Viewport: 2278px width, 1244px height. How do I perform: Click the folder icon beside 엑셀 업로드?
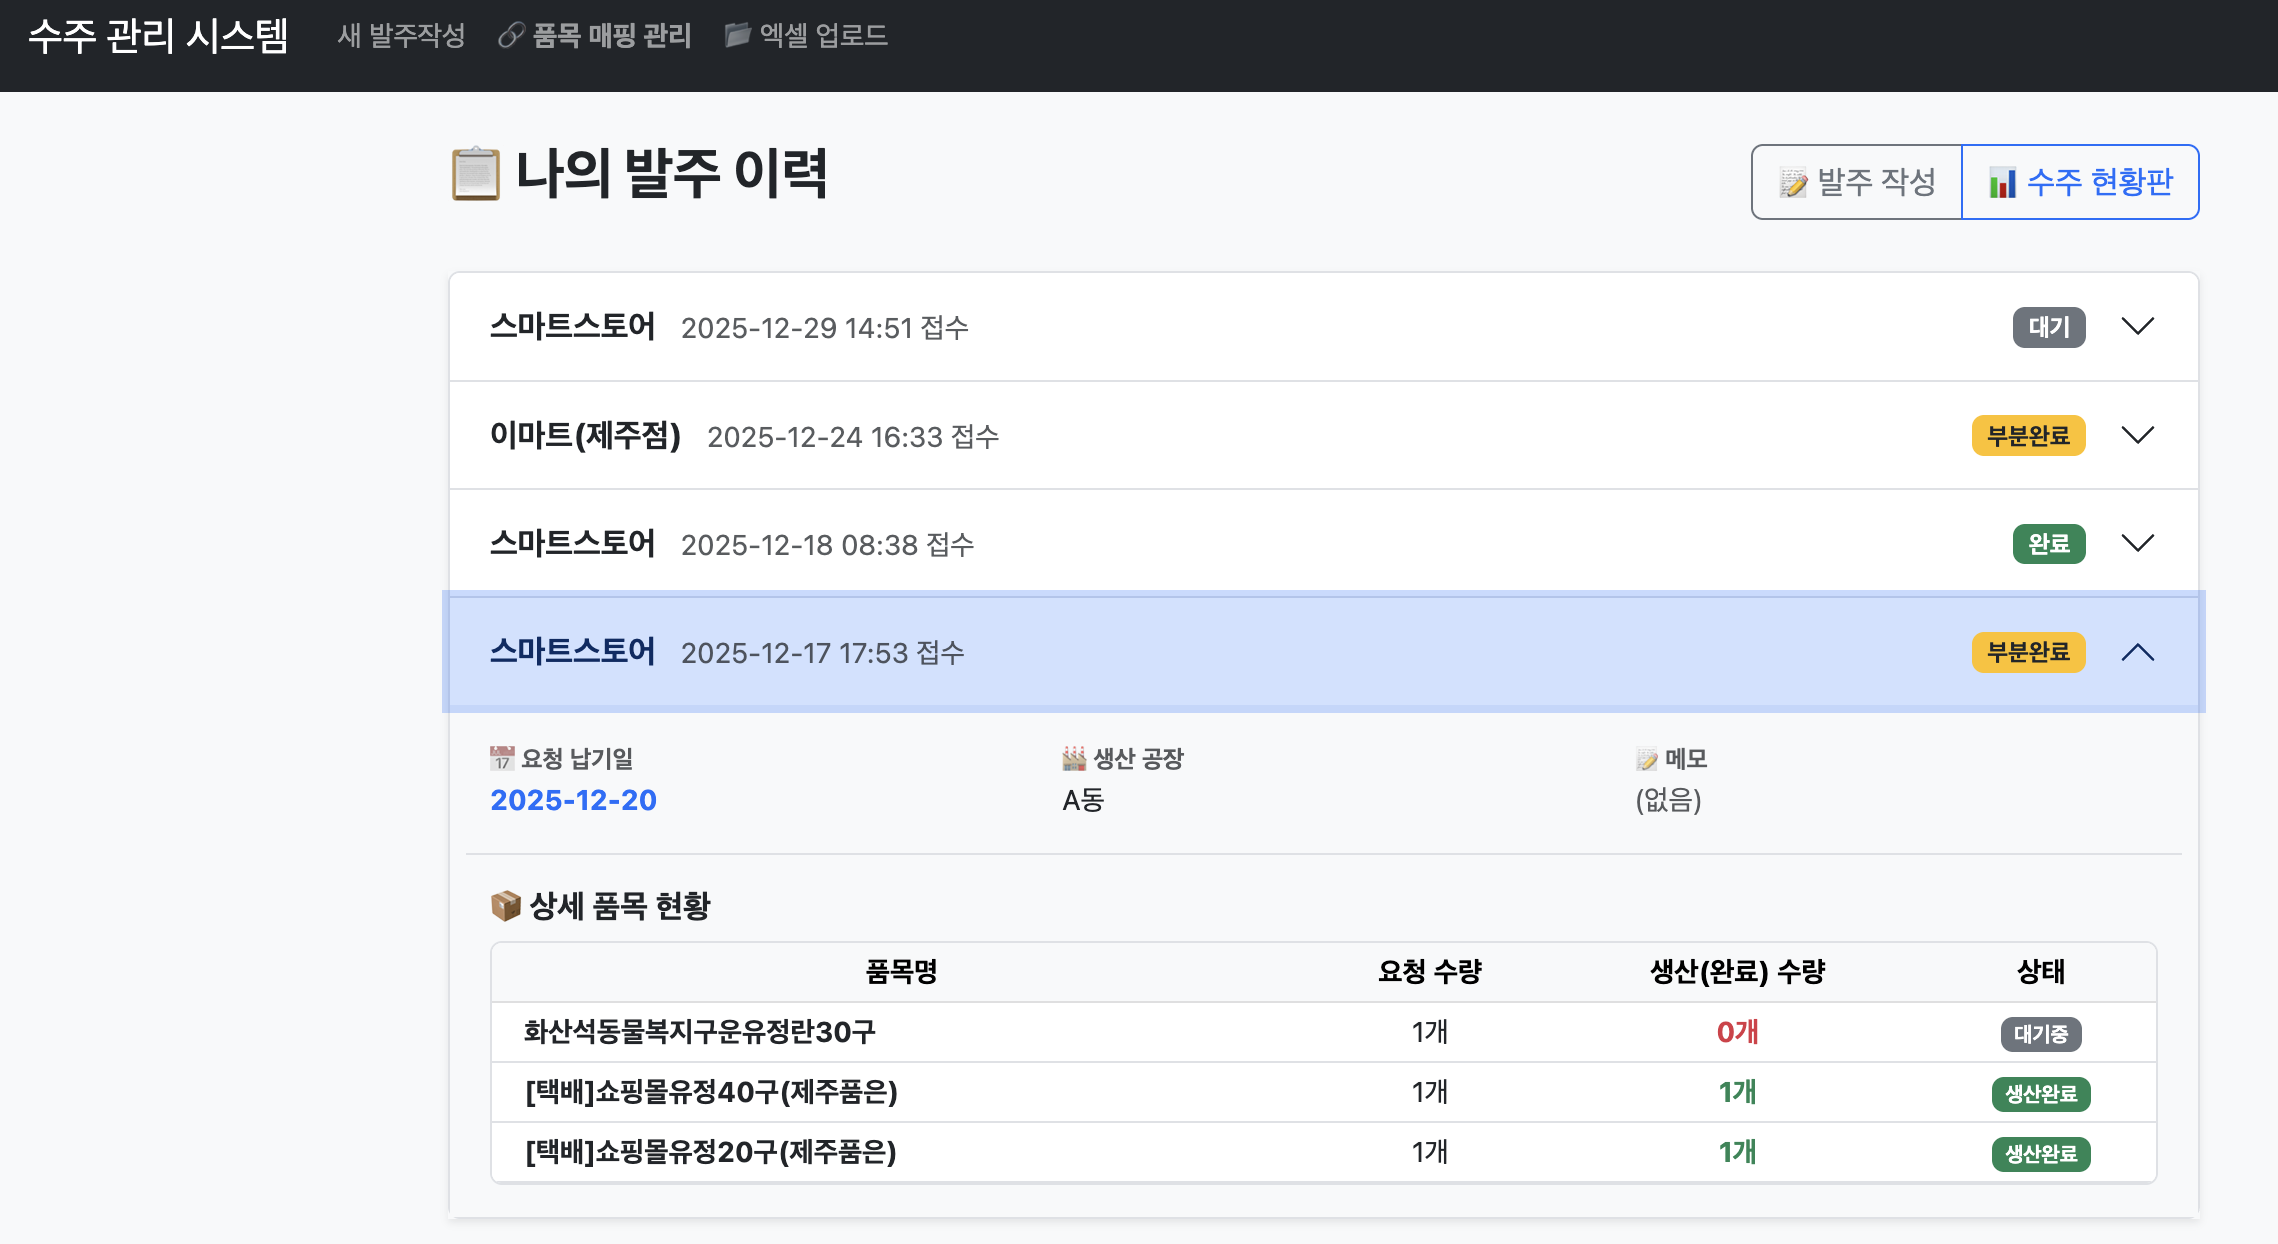737,36
